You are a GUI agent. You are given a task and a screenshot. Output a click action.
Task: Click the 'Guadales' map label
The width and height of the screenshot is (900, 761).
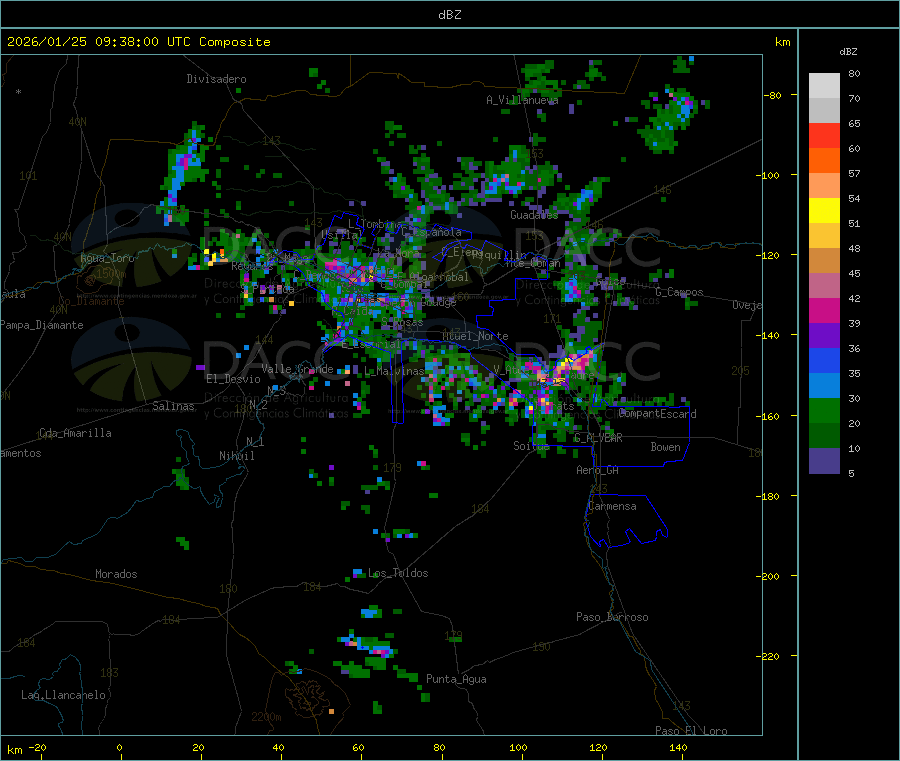pyautogui.click(x=534, y=215)
